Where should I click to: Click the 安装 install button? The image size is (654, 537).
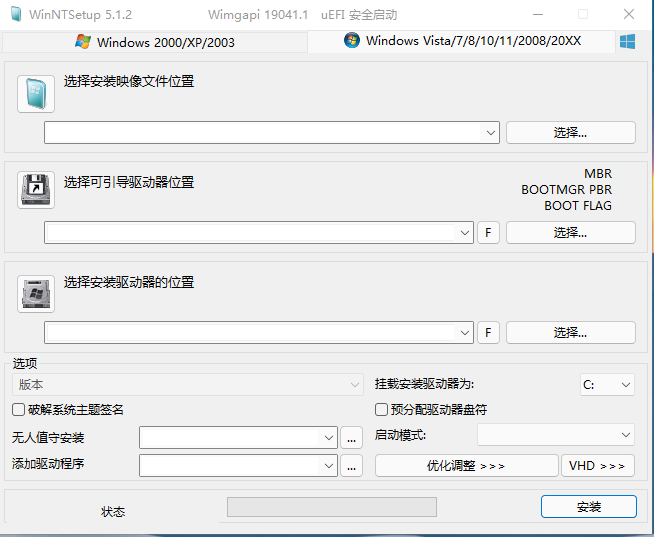coord(589,507)
